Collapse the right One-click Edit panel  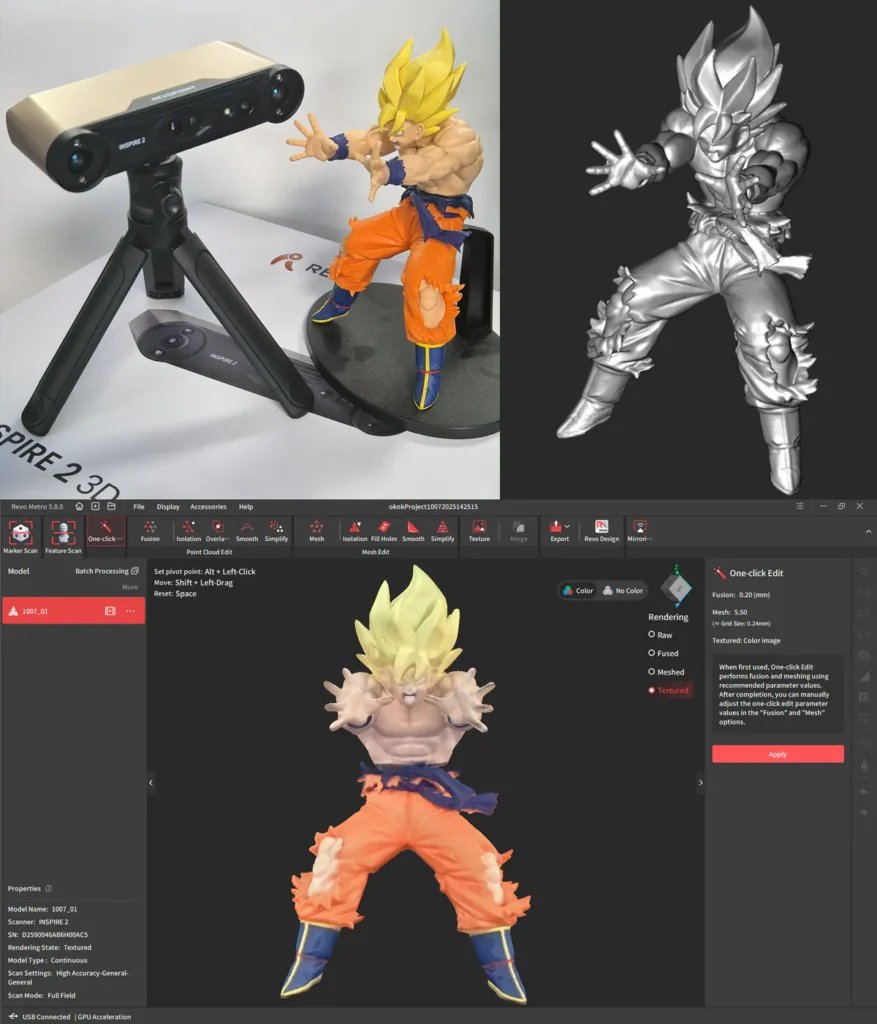[701, 782]
